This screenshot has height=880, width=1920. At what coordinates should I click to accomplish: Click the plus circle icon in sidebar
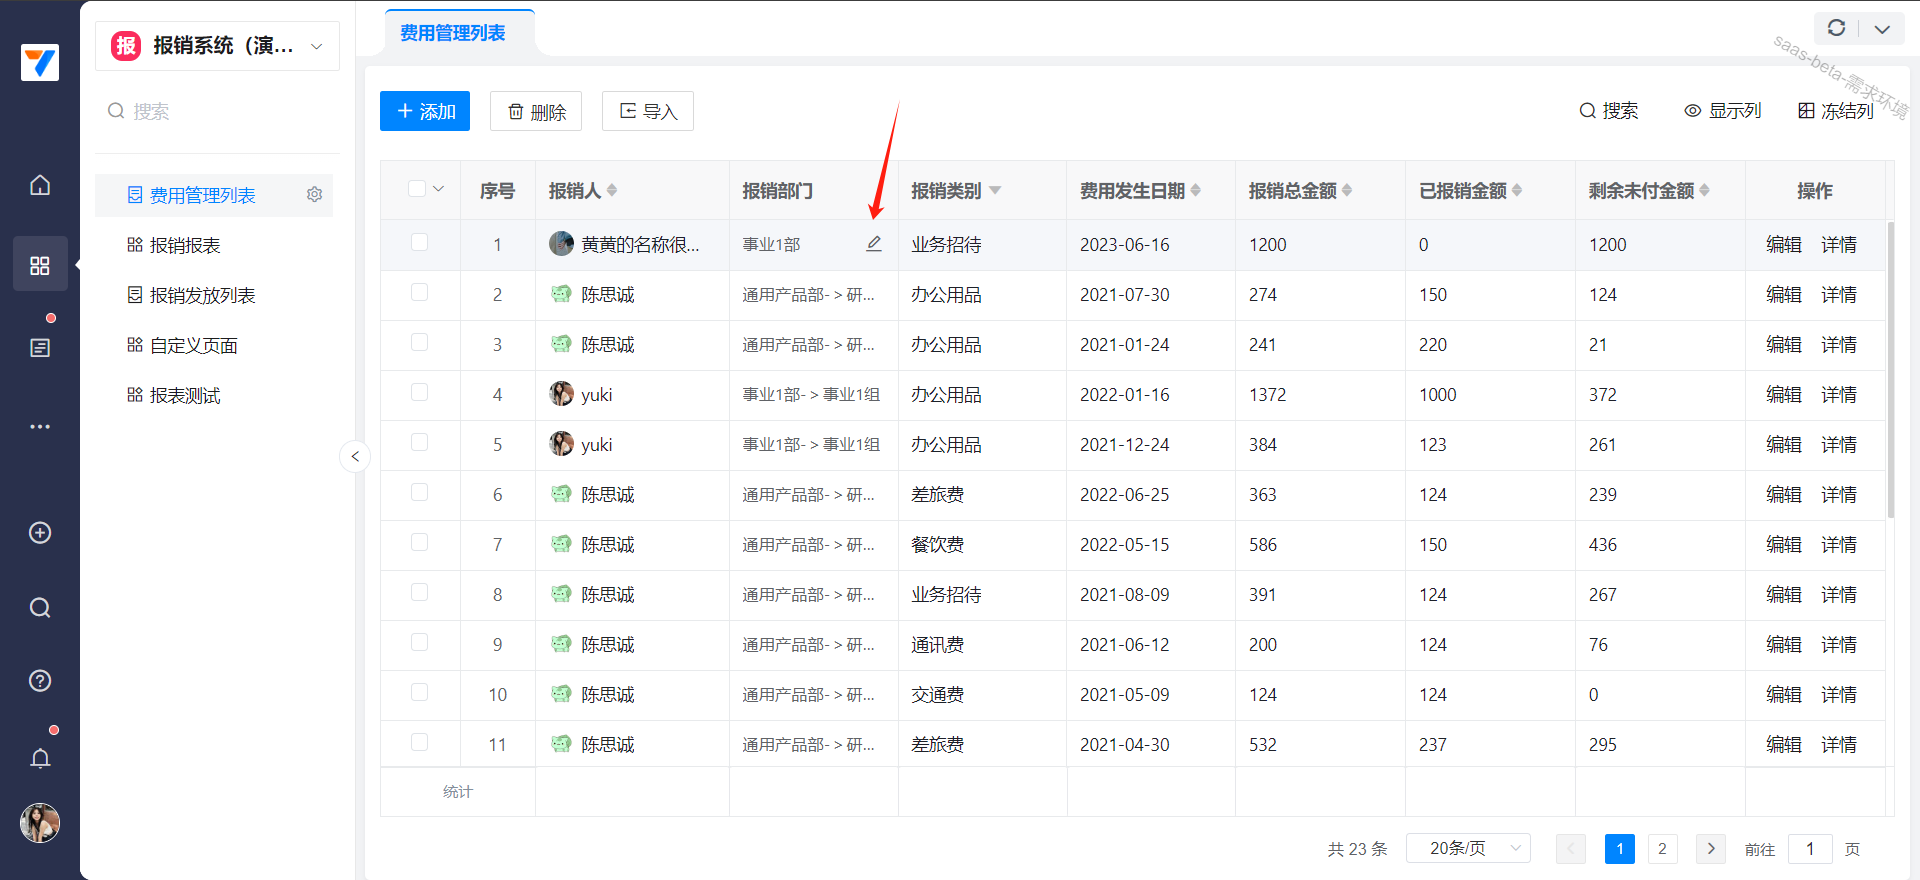coord(40,533)
